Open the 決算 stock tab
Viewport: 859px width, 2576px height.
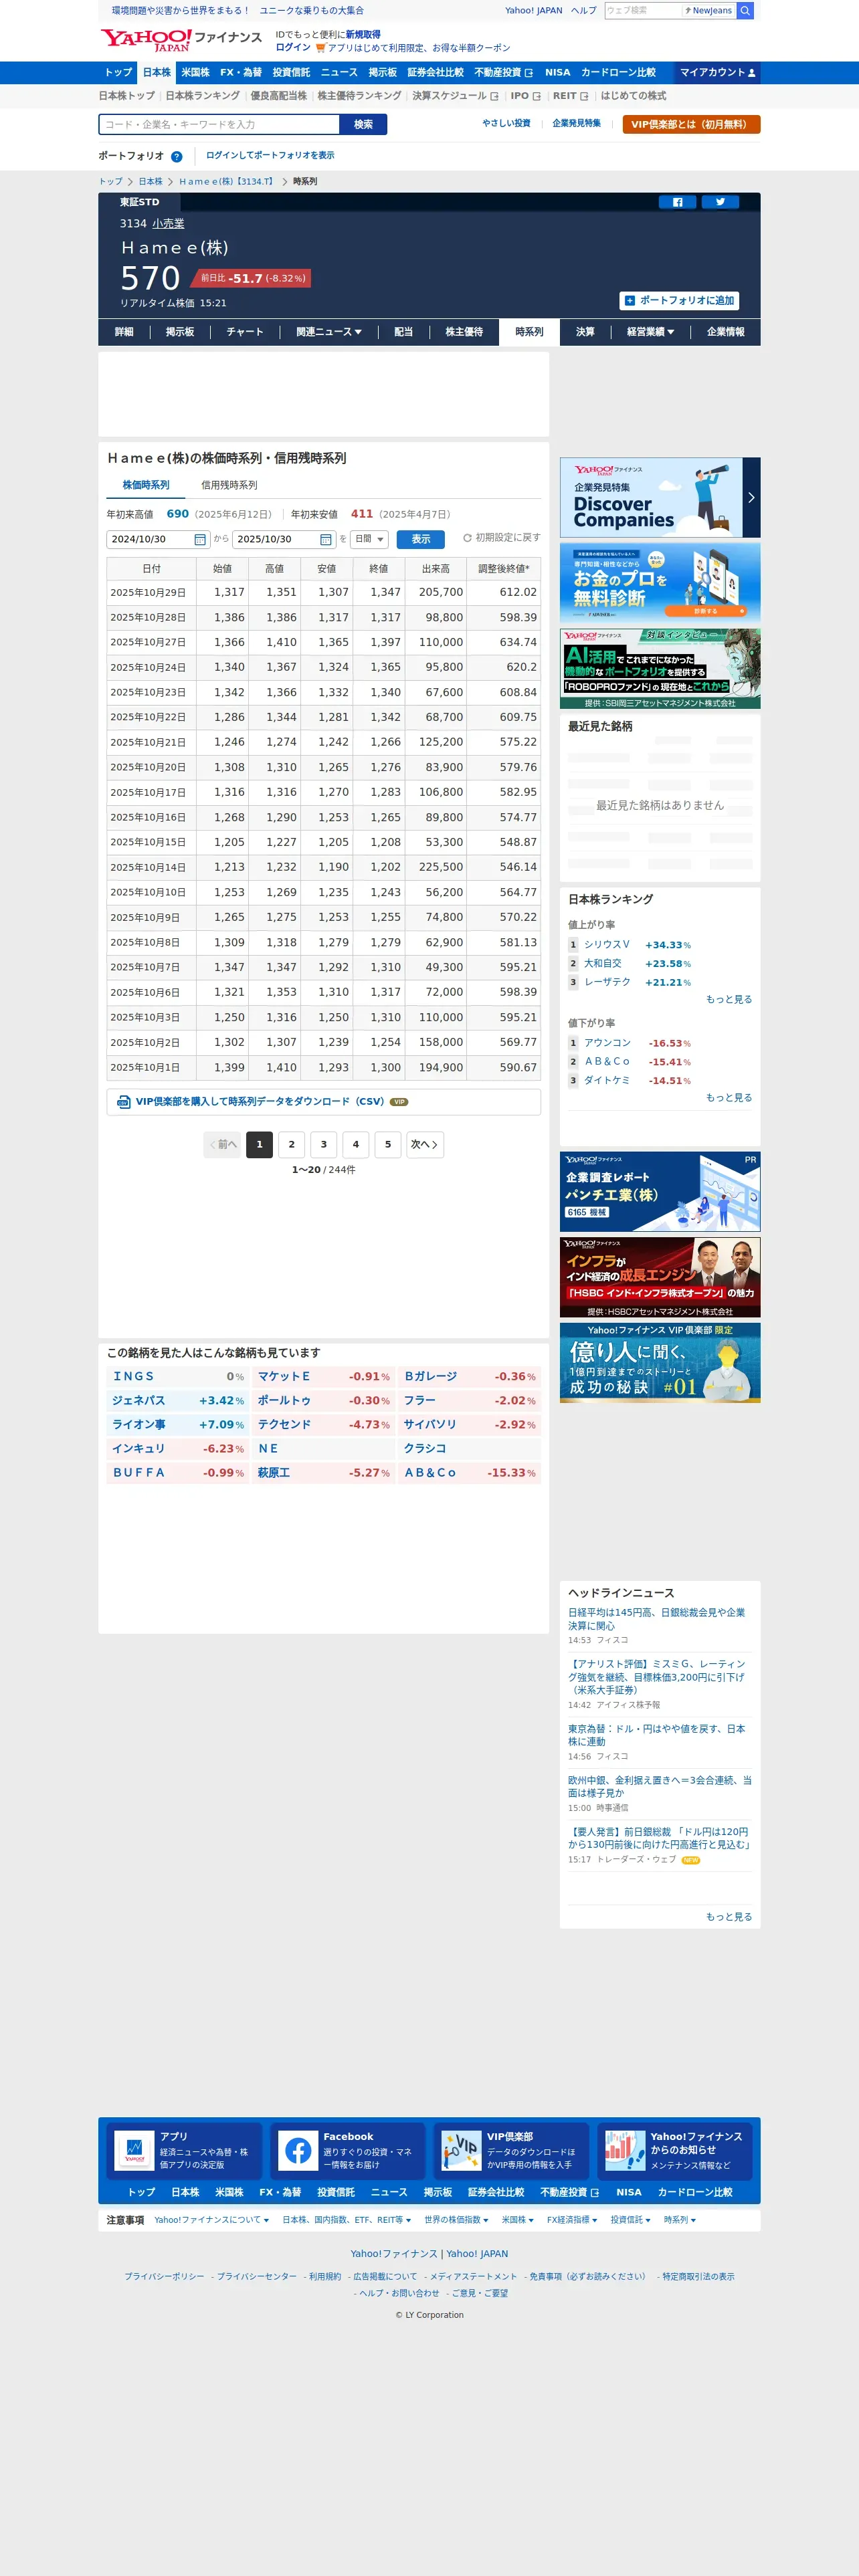tap(585, 332)
